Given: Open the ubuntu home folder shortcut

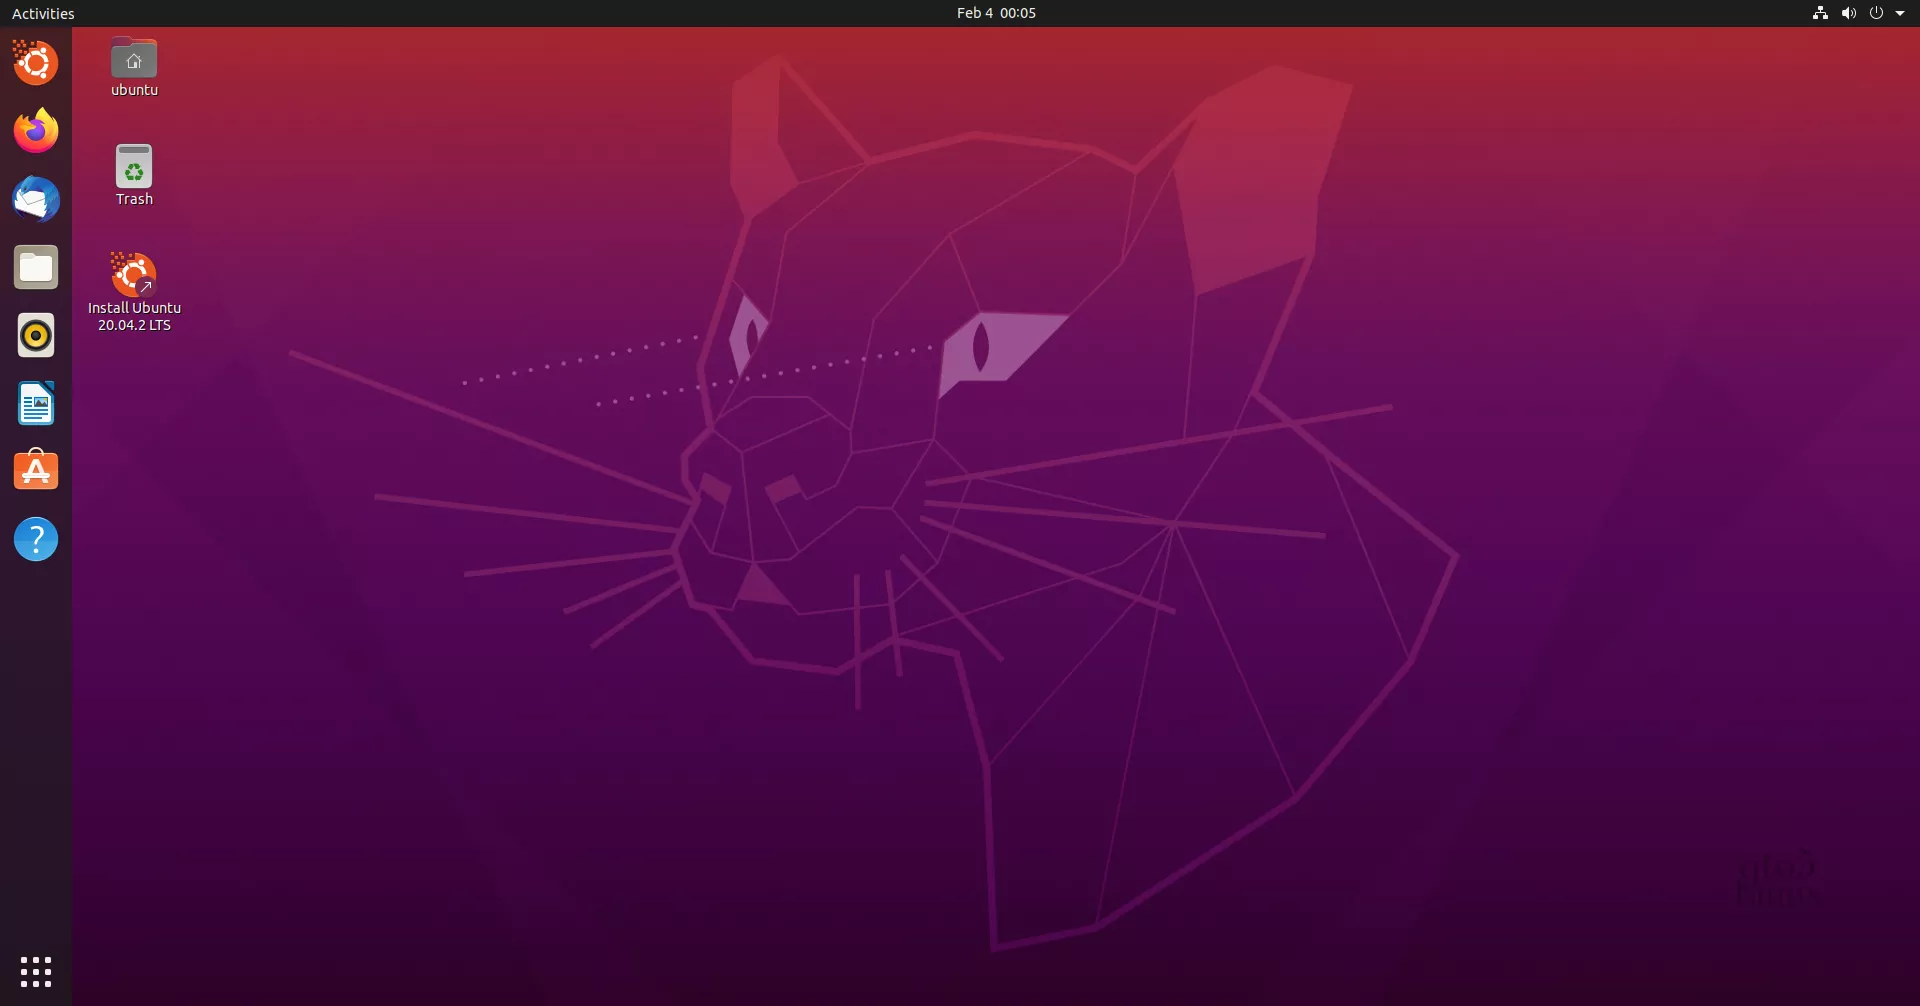Looking at the screenshot, I should point(133,57).
